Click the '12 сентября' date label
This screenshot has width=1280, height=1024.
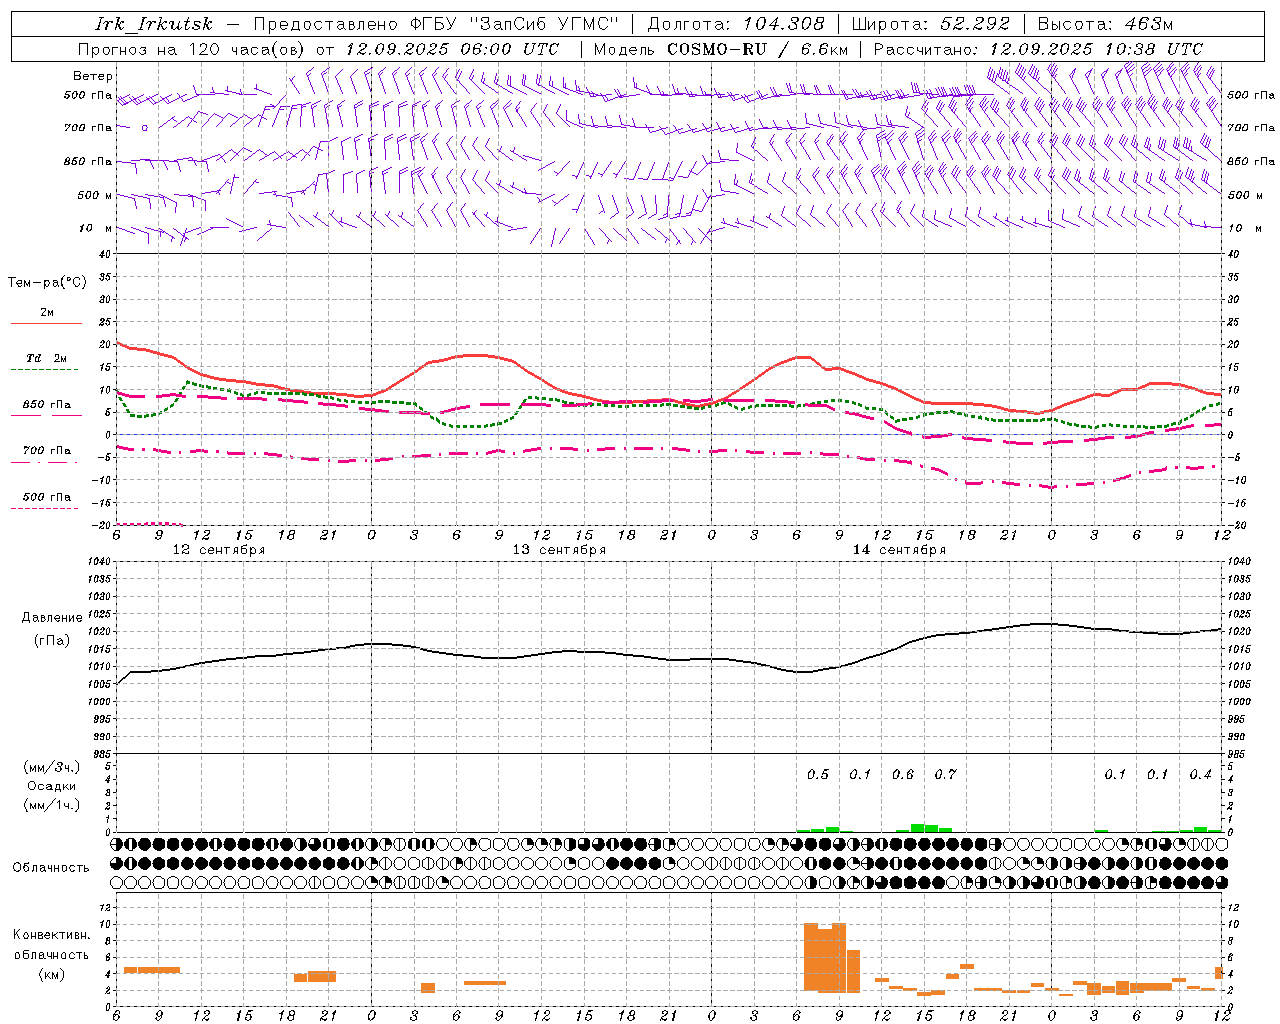(219, 550)
